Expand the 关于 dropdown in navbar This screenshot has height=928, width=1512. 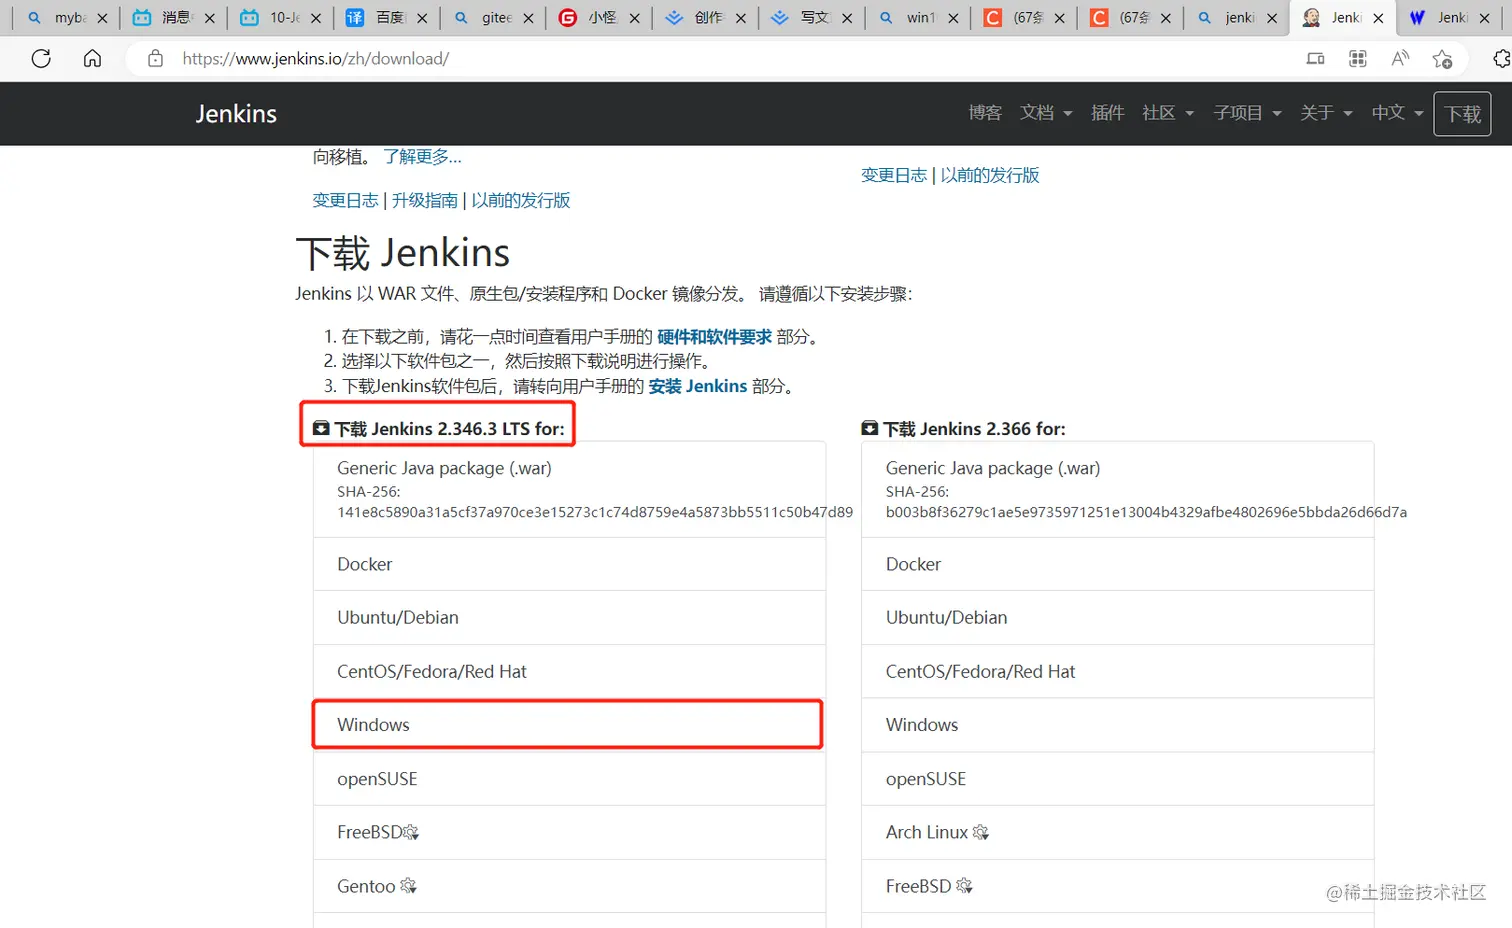[1326, 113]
